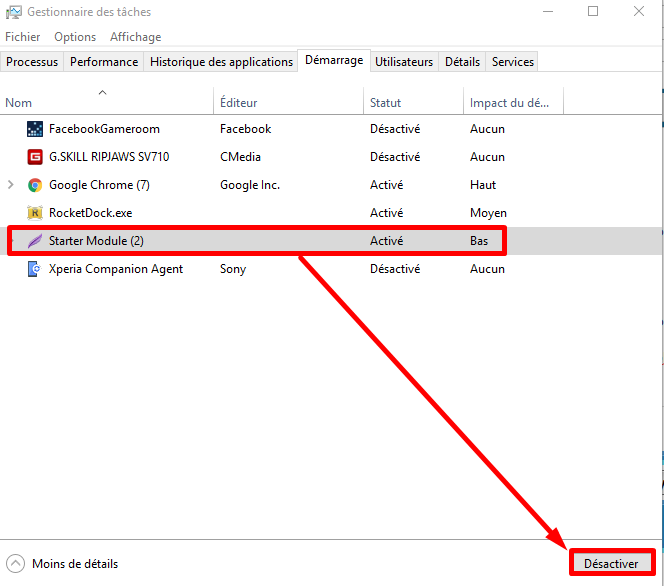Select Xperia Companion Agent entry name
The height and width of the screenshot is (586, 664).
pos(116,269)
